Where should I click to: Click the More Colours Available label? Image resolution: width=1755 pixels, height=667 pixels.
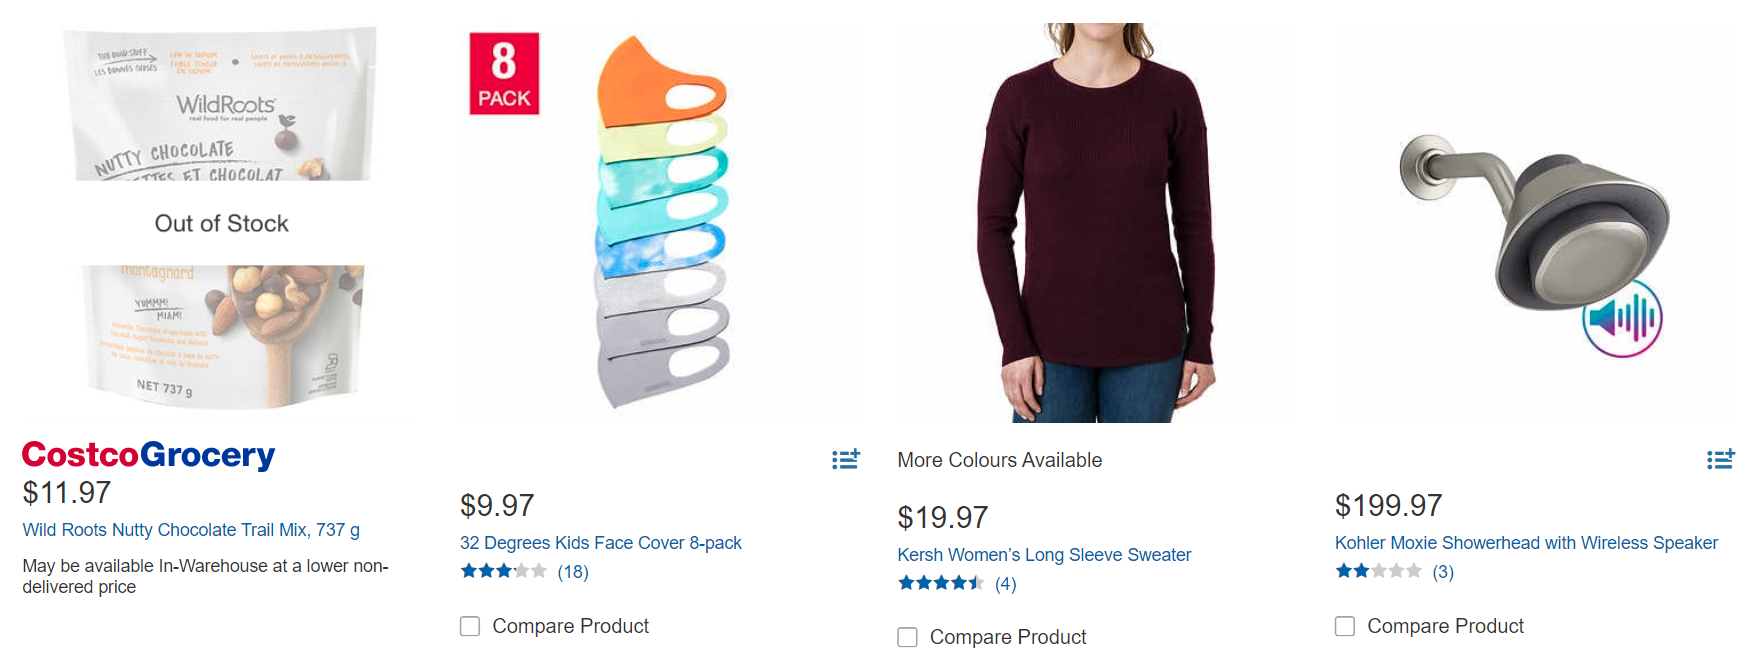click(x=999, y=460)
